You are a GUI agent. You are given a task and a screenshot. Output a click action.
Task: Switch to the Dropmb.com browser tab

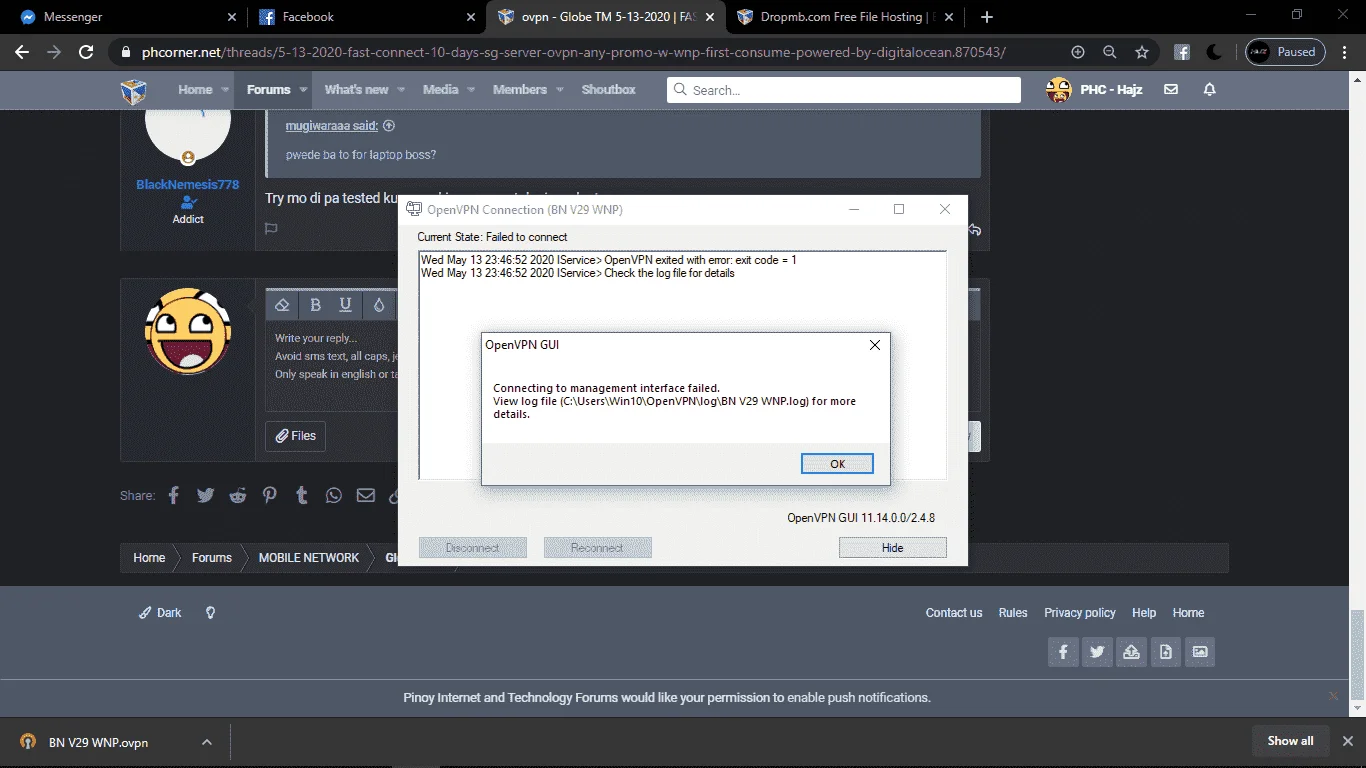[845, 17]
